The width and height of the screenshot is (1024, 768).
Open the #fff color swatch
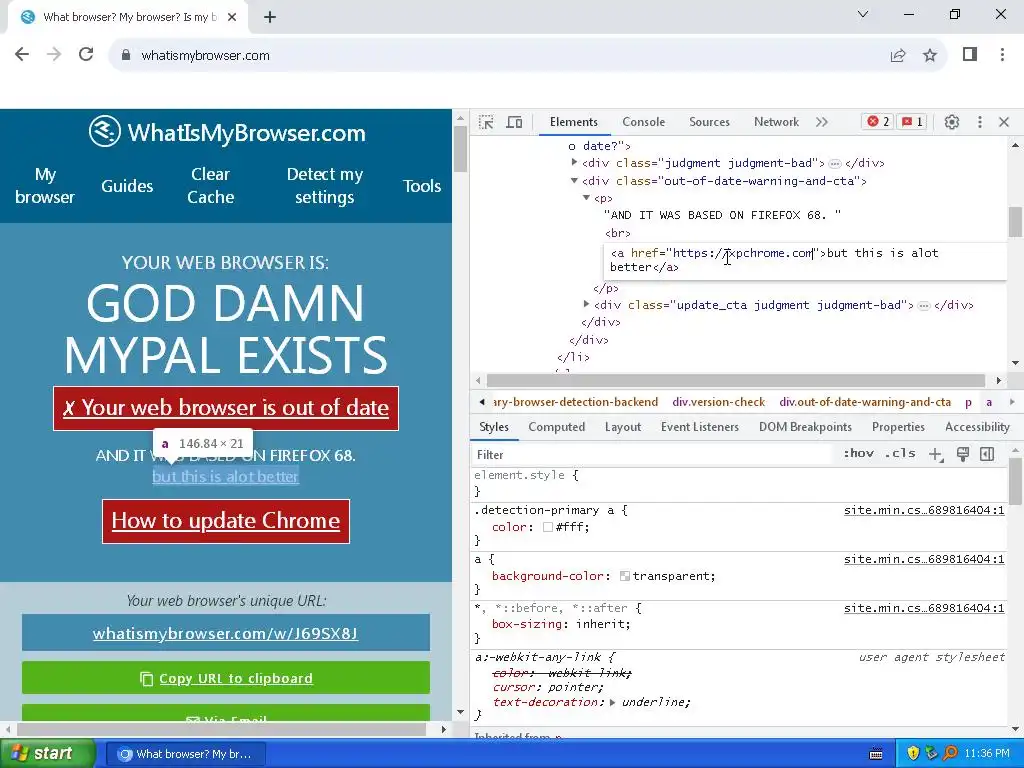548,527
